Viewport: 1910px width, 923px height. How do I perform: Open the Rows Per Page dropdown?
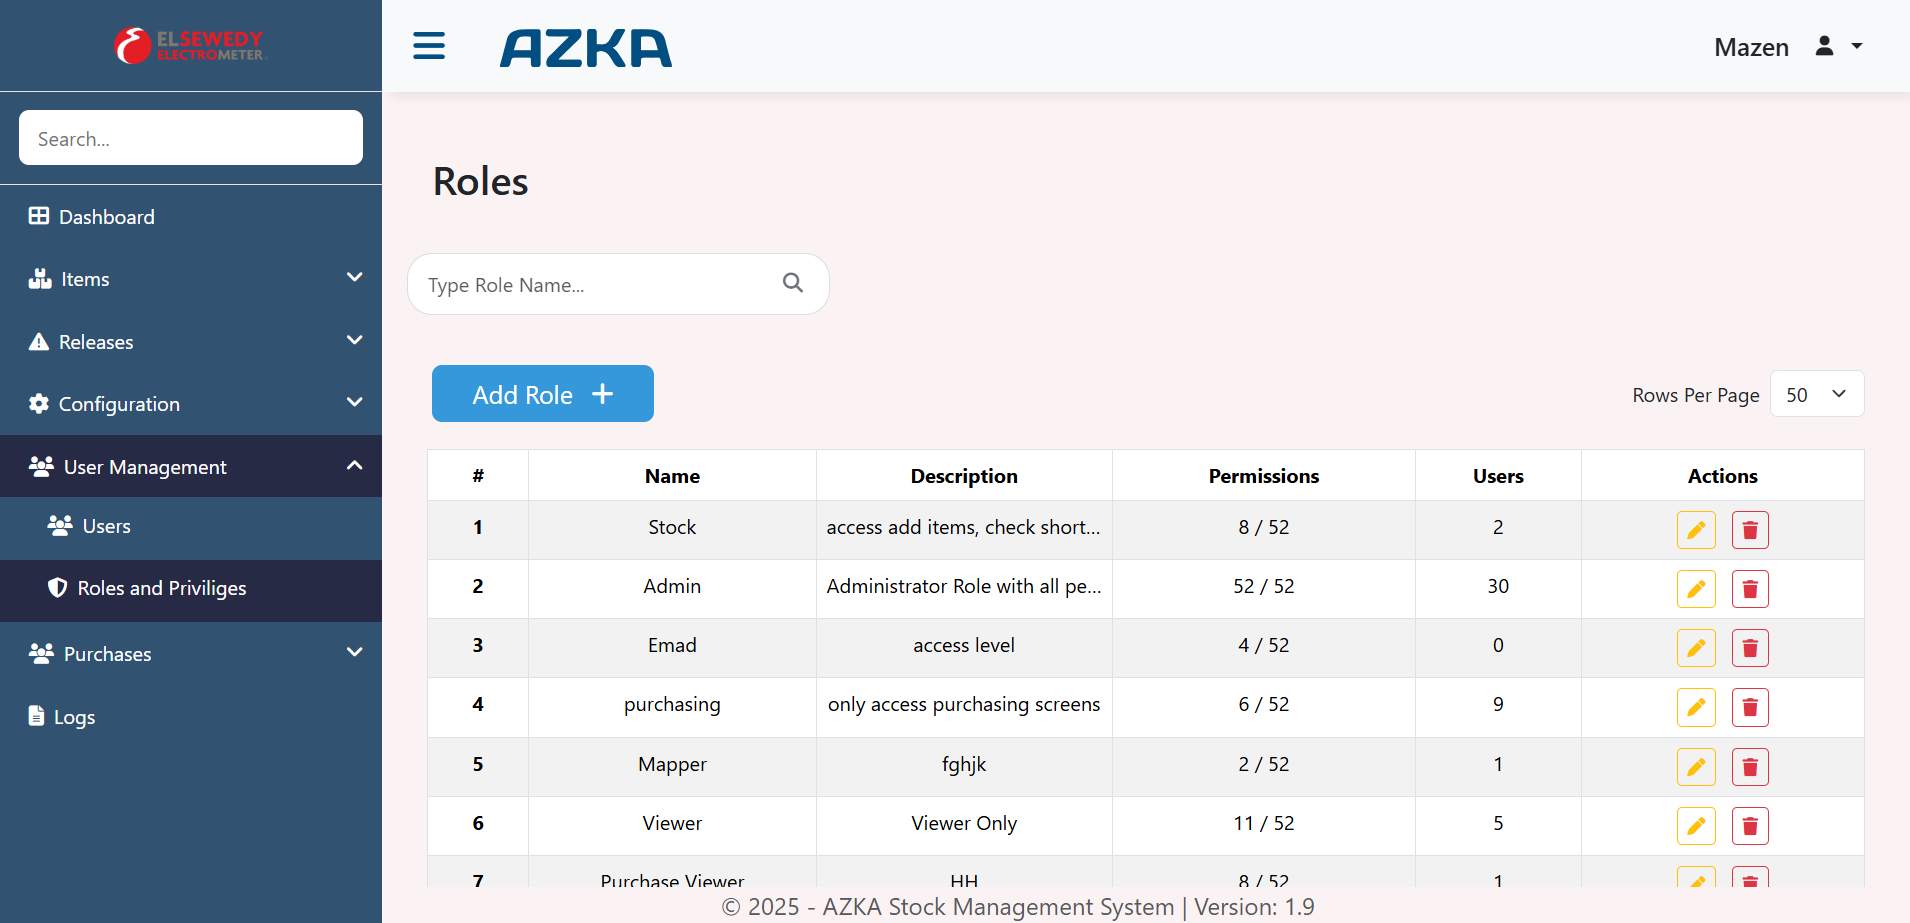pos(1816,394)
